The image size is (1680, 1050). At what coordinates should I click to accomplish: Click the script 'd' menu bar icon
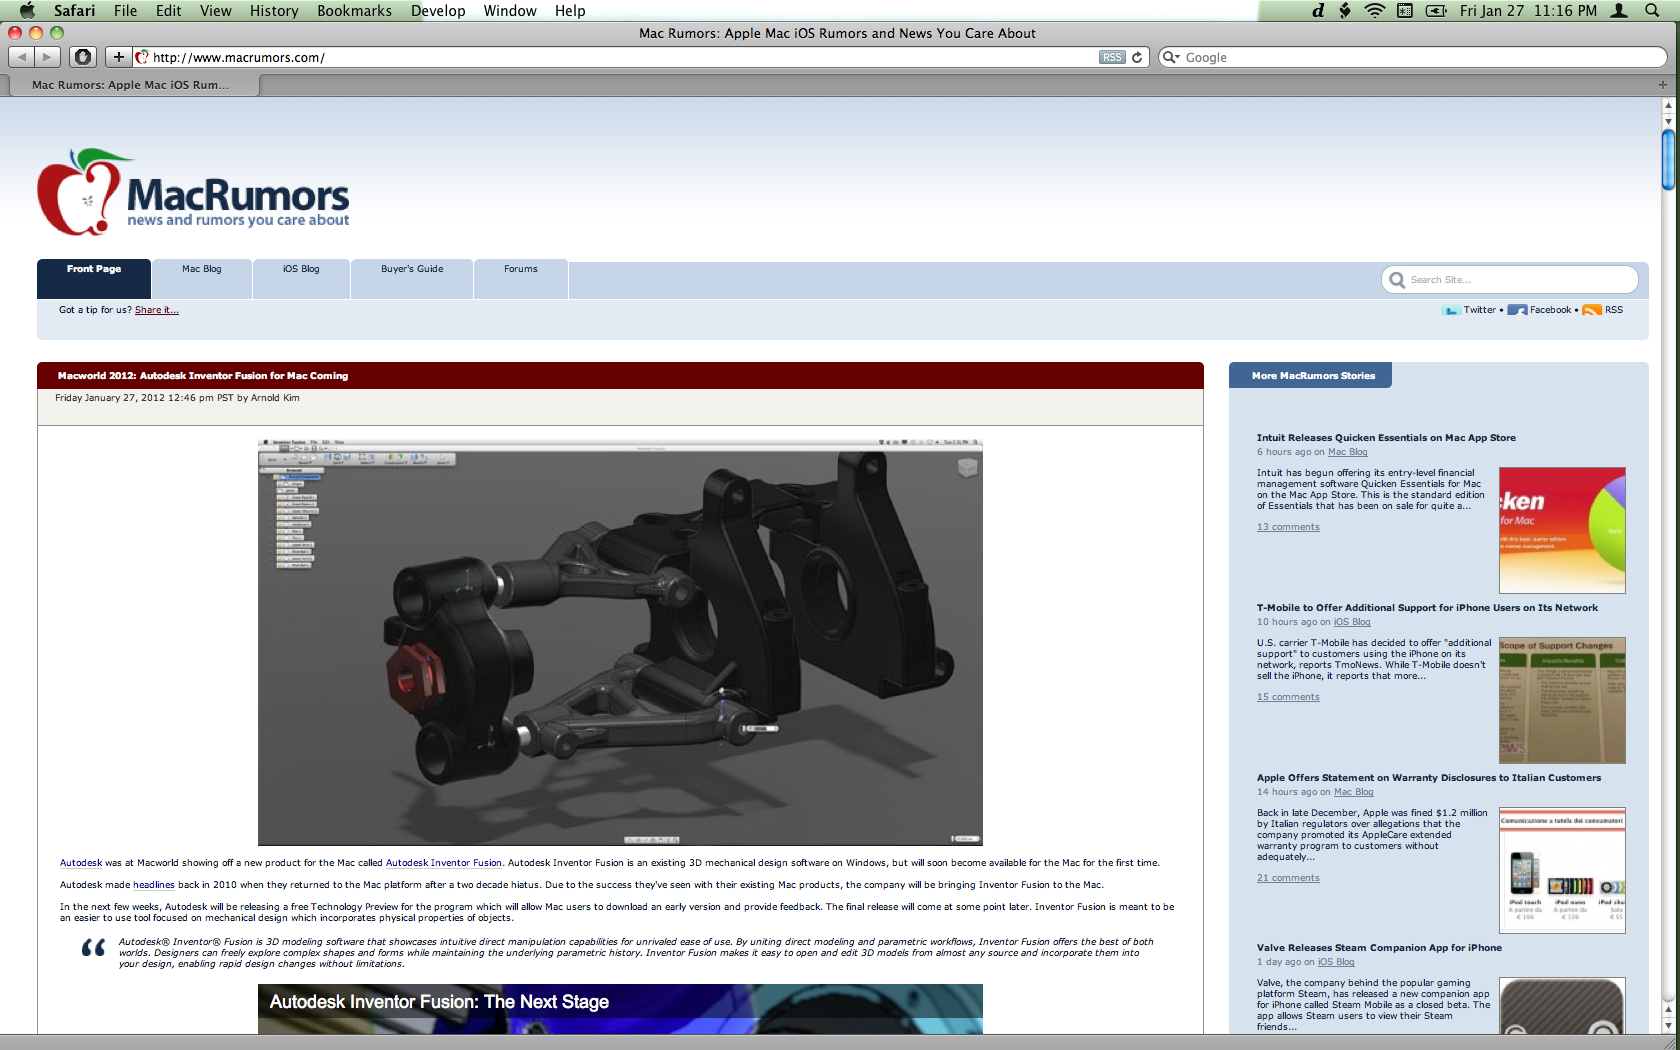point(1318,10)
